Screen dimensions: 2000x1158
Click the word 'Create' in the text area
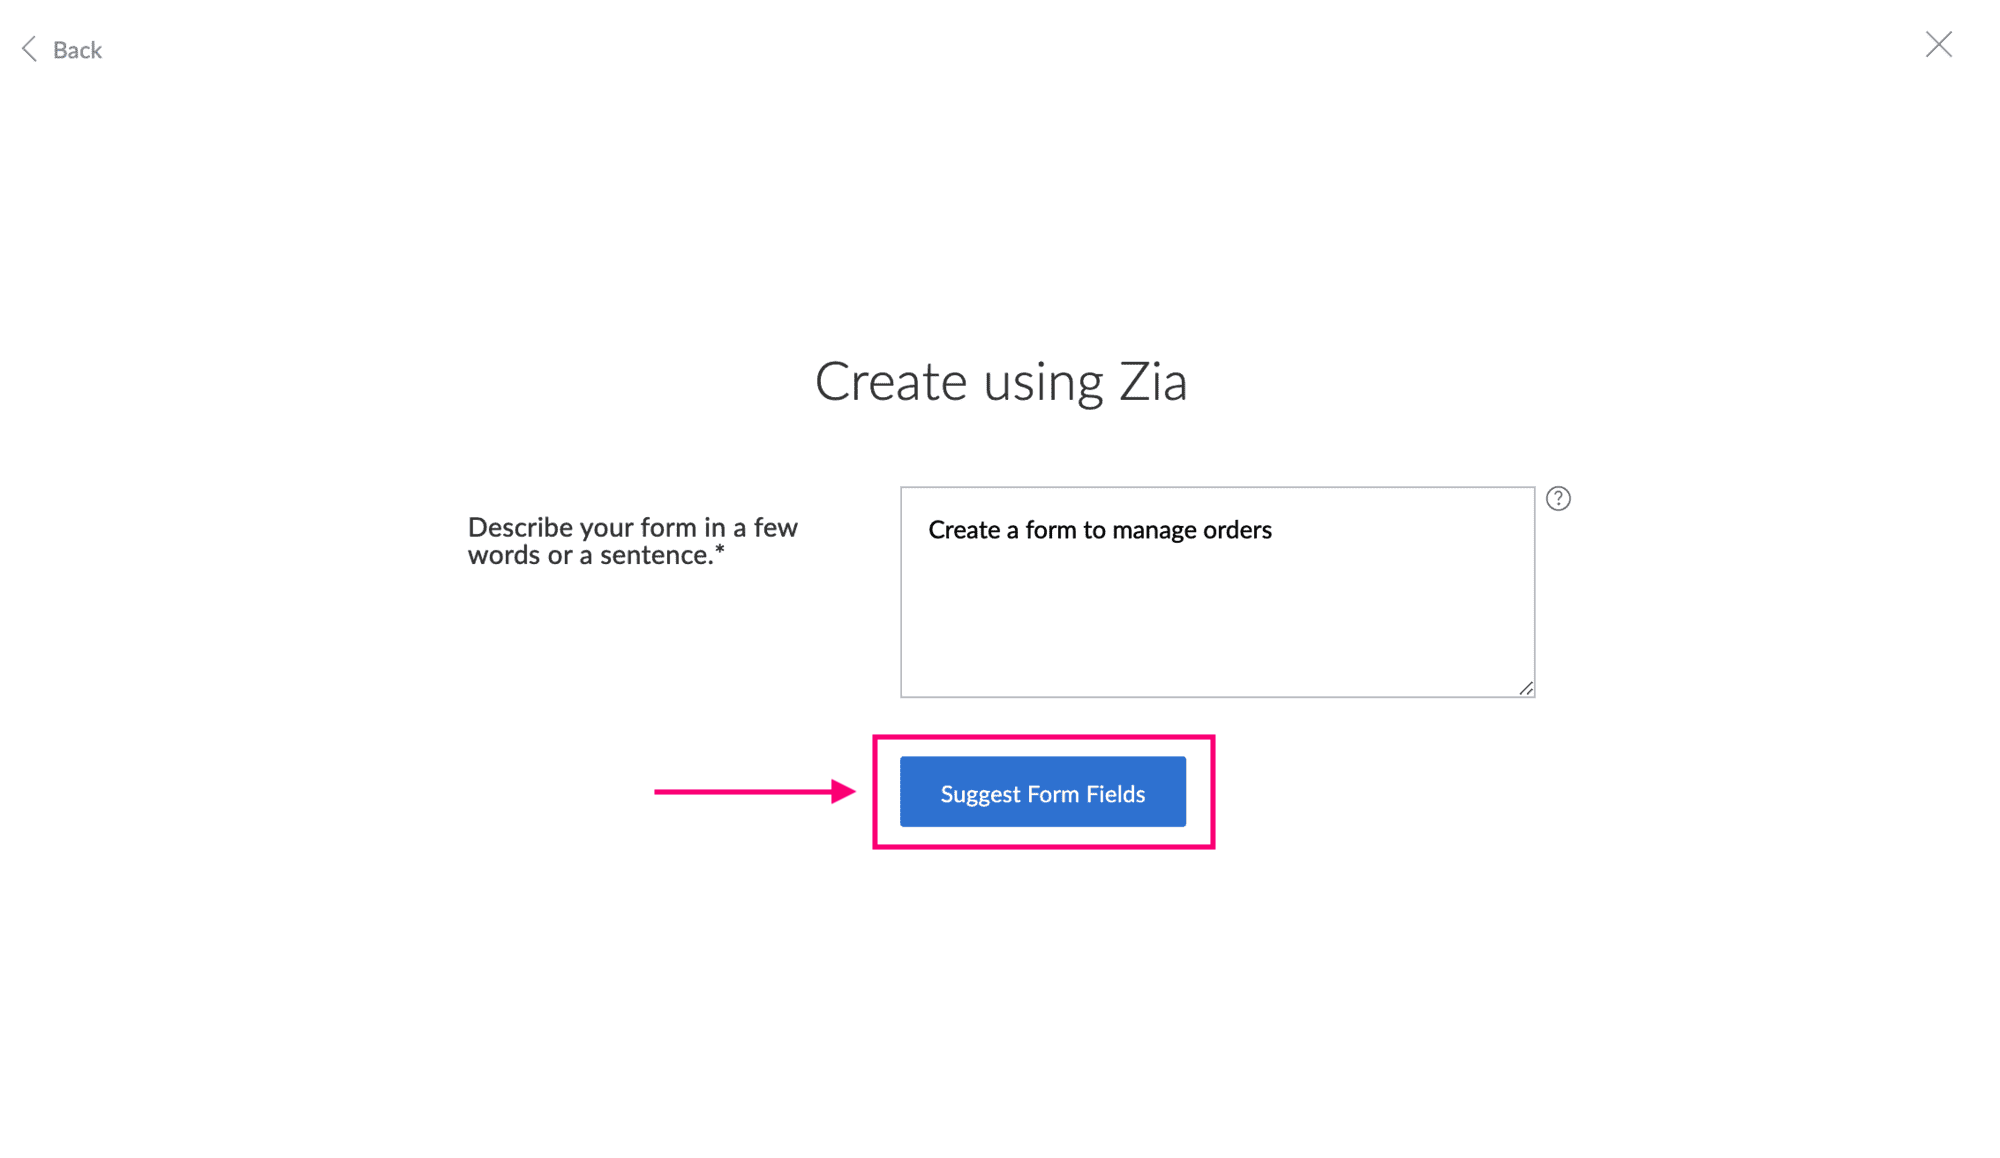[964, 530]
